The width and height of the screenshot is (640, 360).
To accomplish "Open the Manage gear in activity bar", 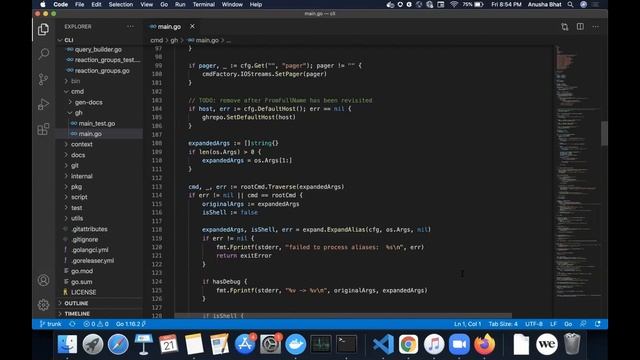I will click(x=43, y=305).
